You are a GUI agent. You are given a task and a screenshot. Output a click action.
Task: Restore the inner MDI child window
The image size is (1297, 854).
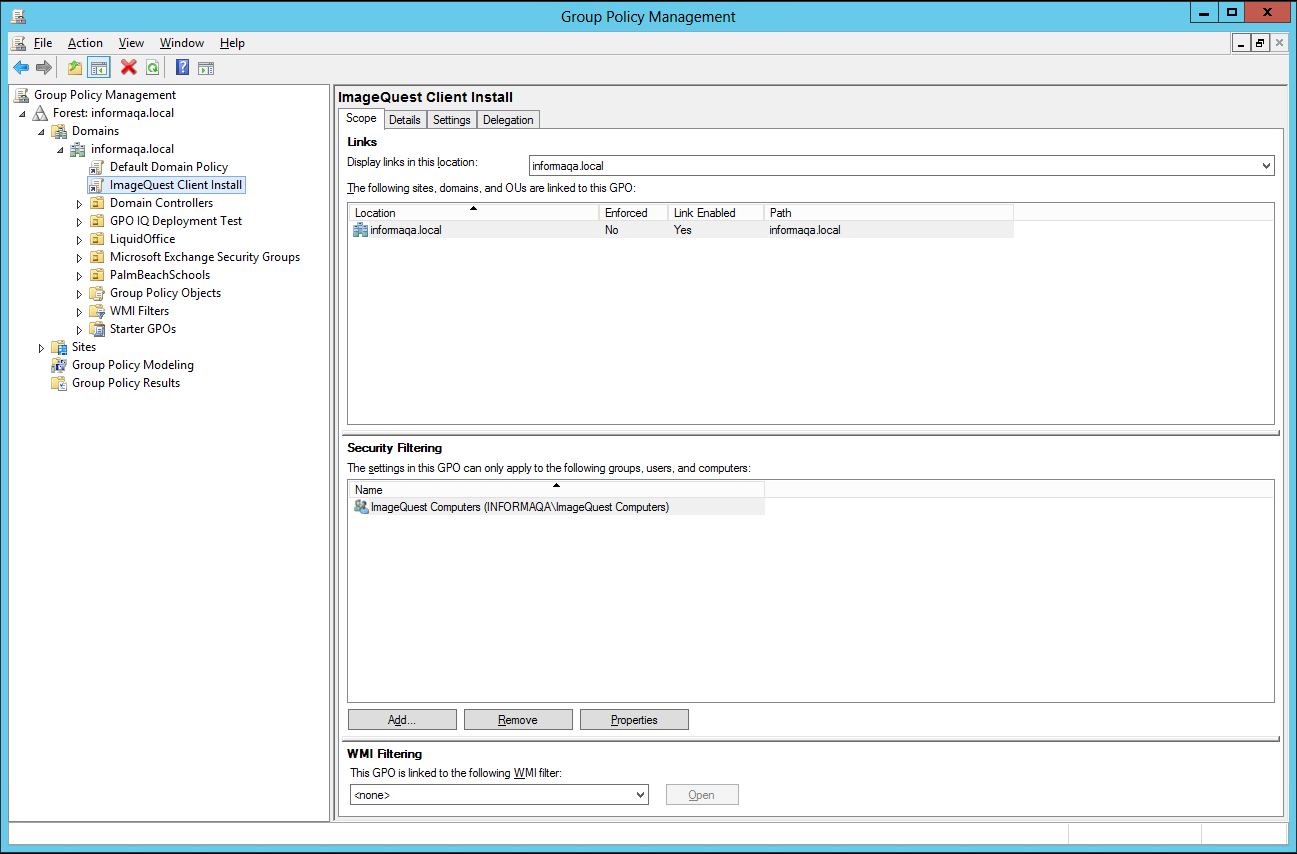[1259, 43]
